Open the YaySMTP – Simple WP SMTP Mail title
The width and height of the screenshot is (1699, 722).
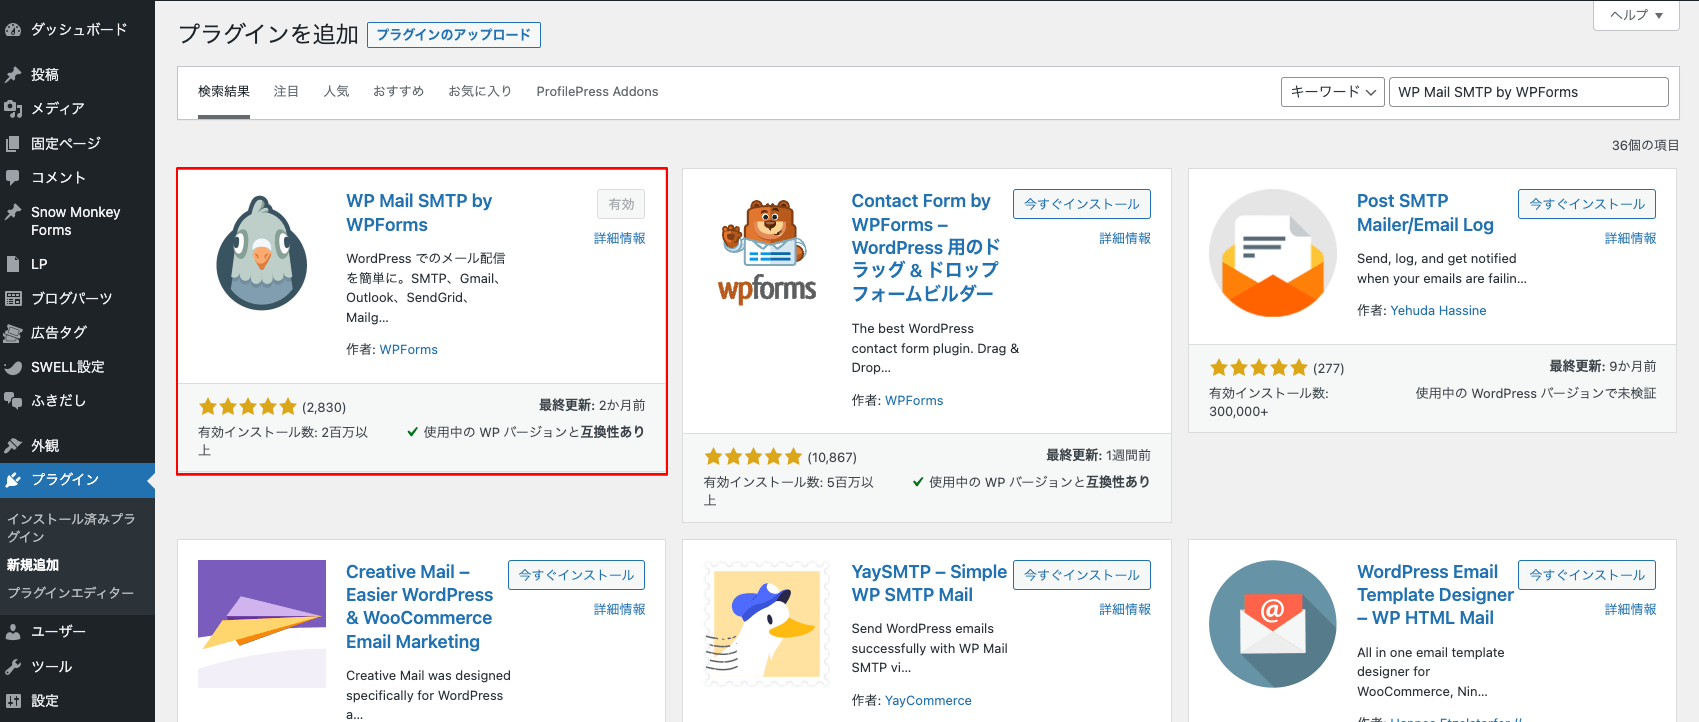coord(929,583)
